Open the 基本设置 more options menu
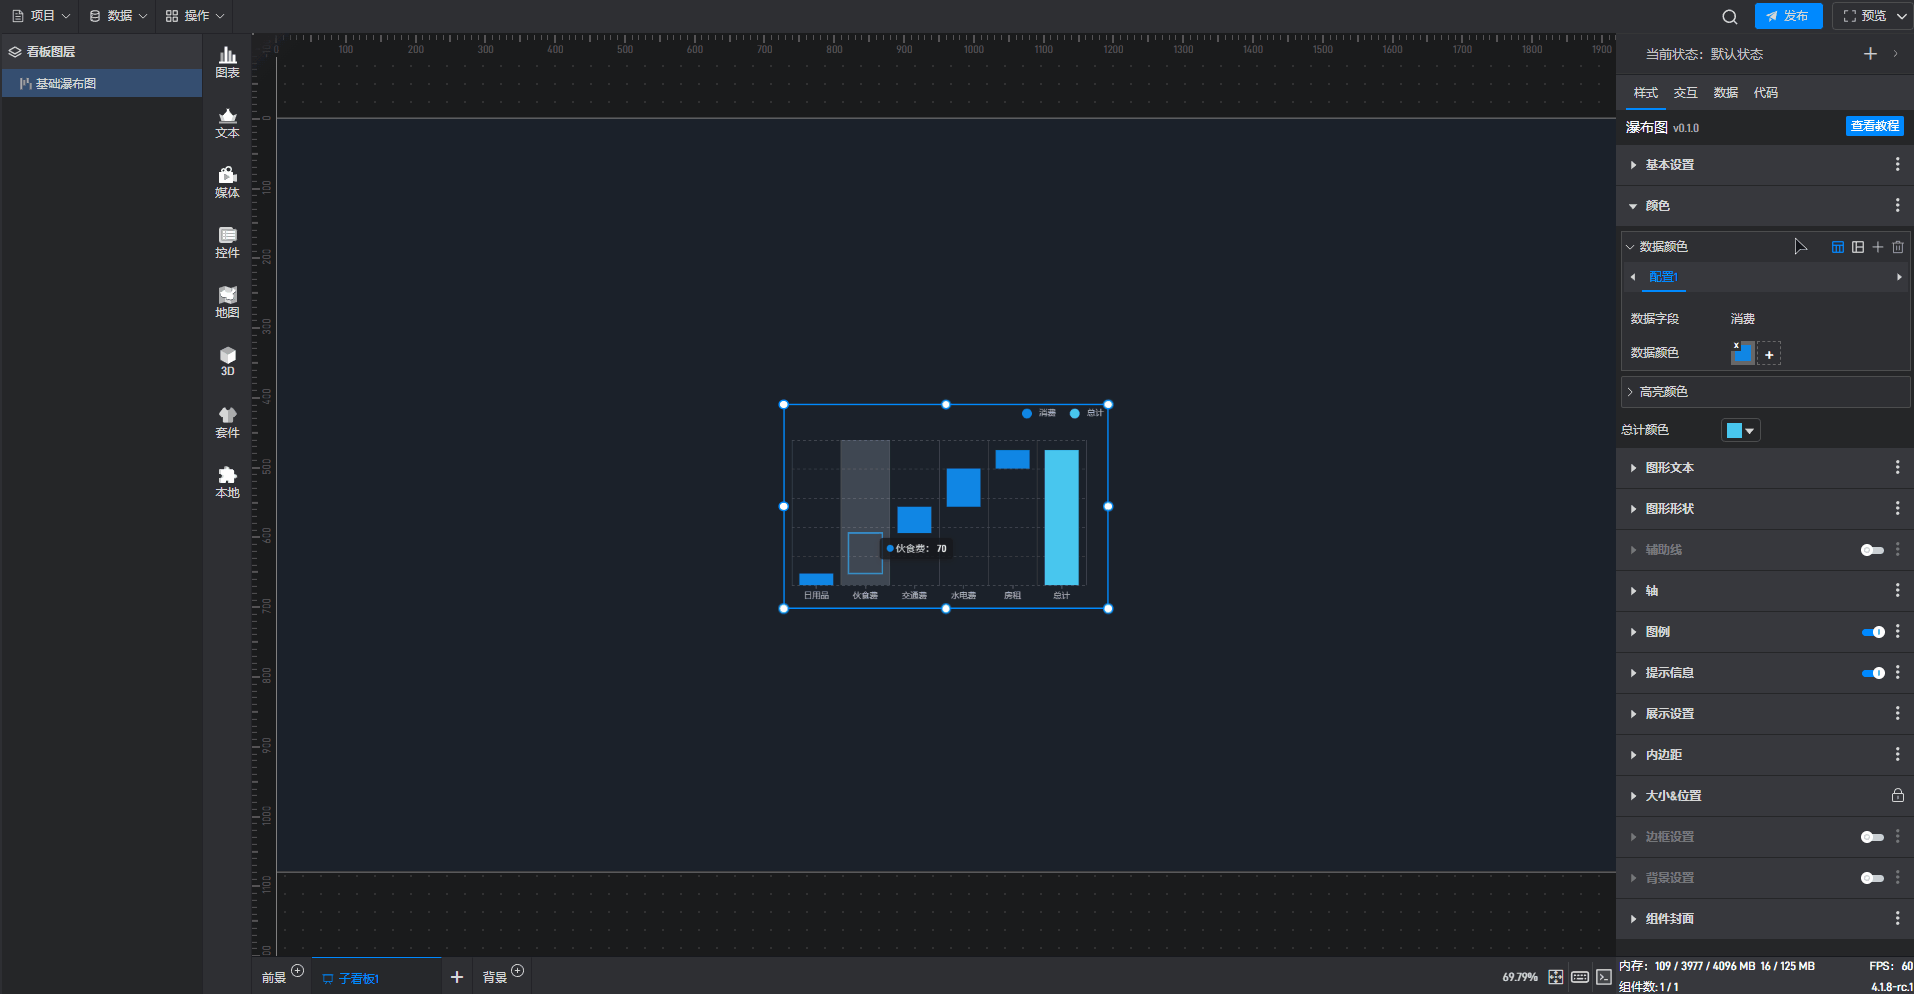This screenshot has width=1914, height=994. (x=1898, y=165)
